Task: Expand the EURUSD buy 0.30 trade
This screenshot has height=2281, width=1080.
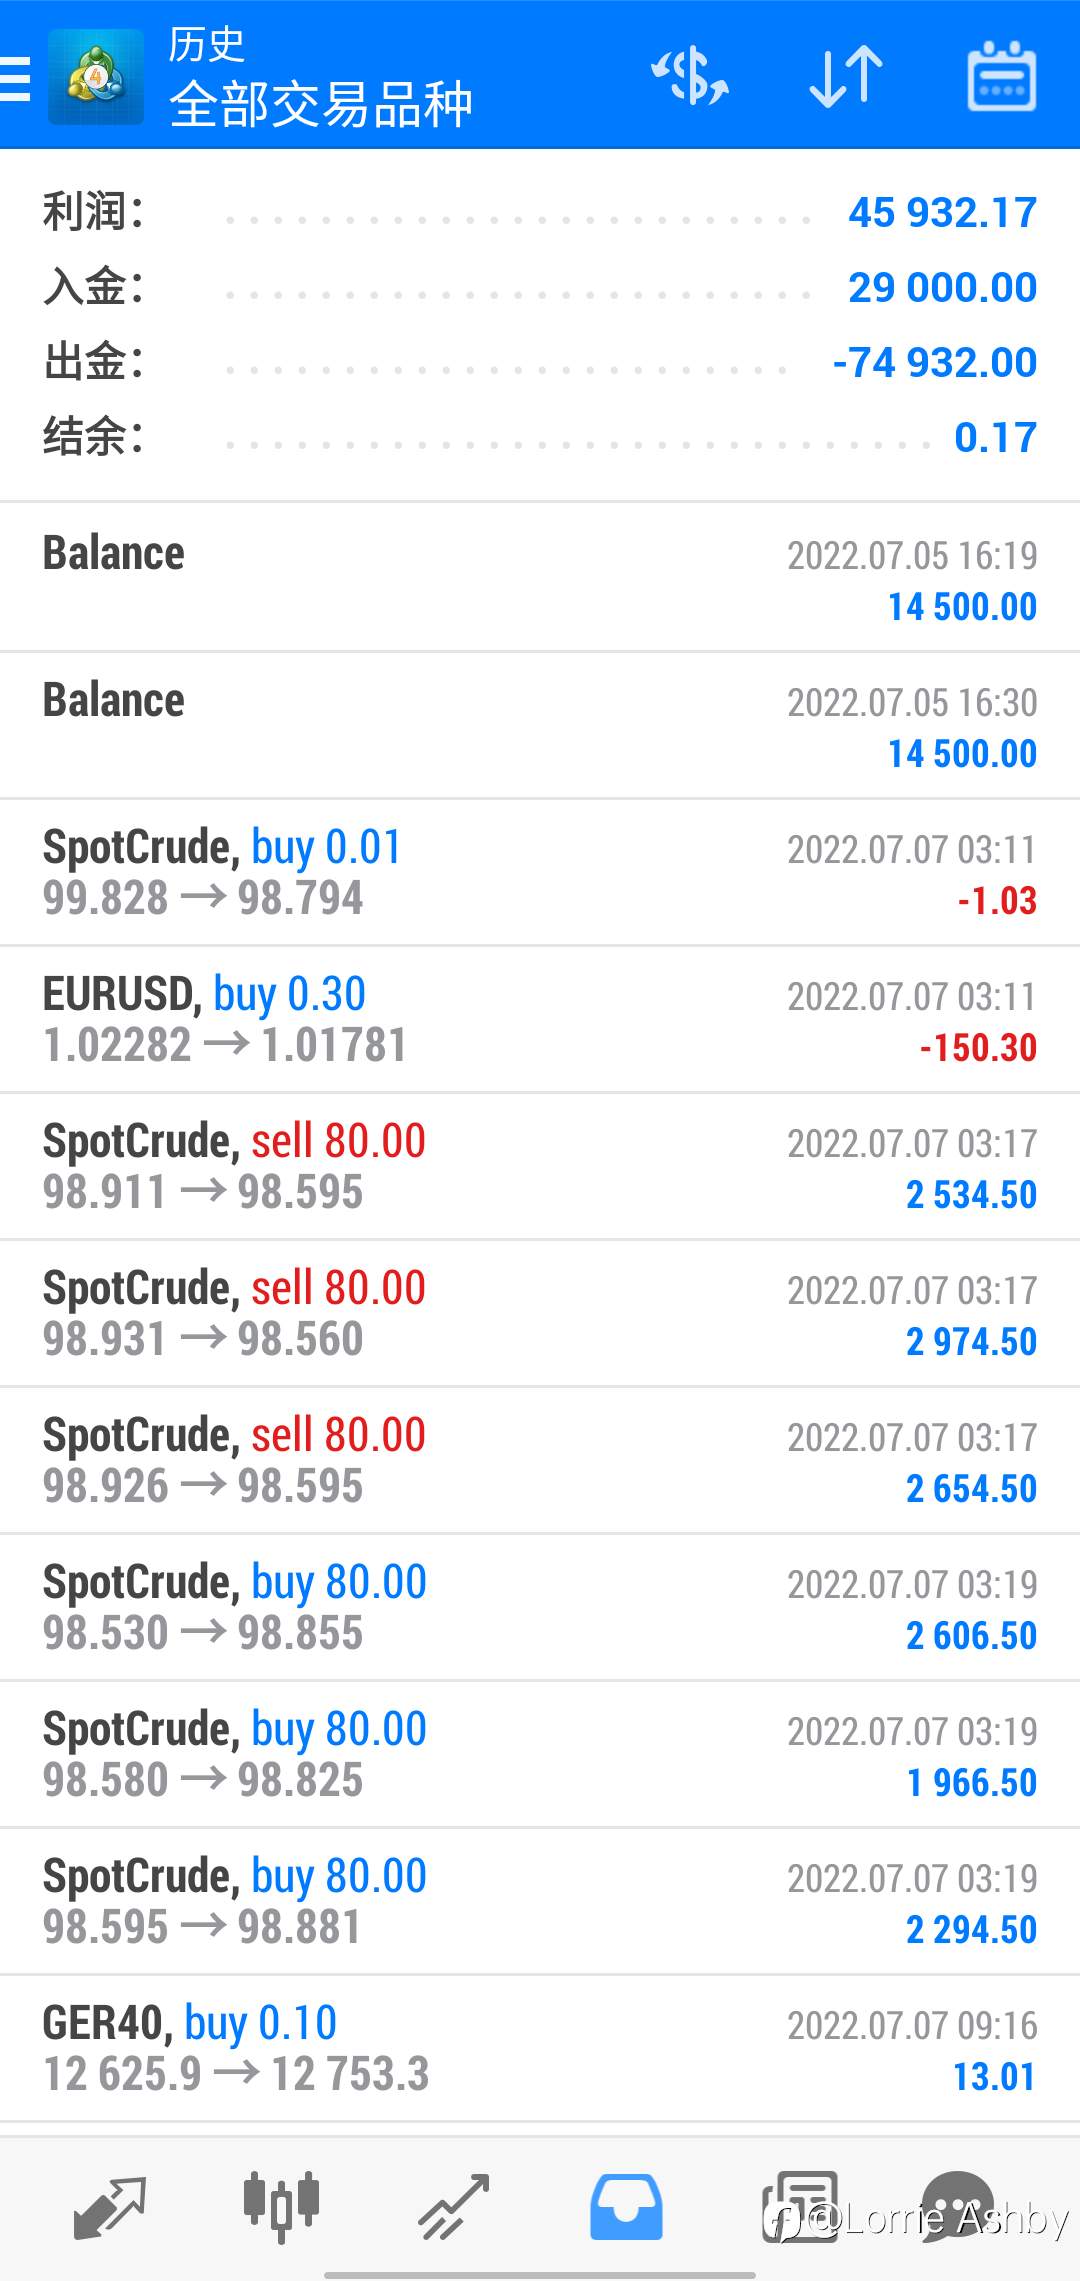Action: coord(540,1019)
